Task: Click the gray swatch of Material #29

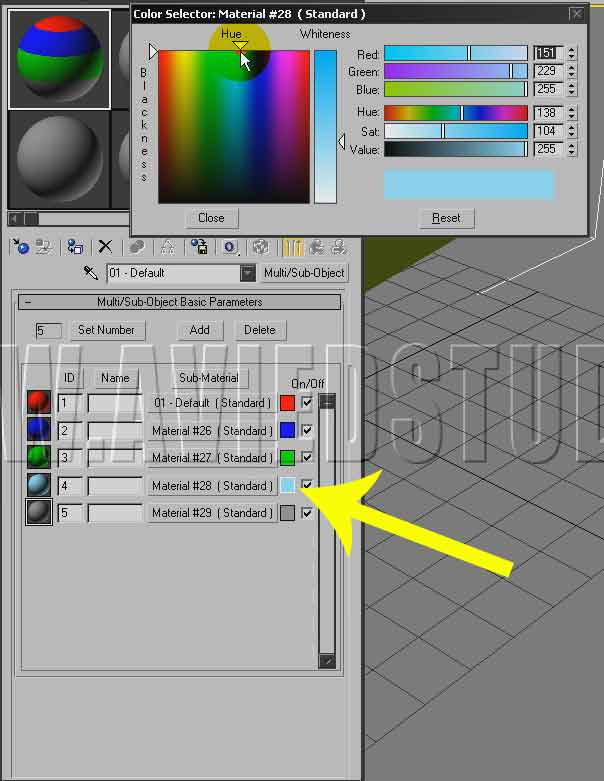Action: click(x=288, y=513)
